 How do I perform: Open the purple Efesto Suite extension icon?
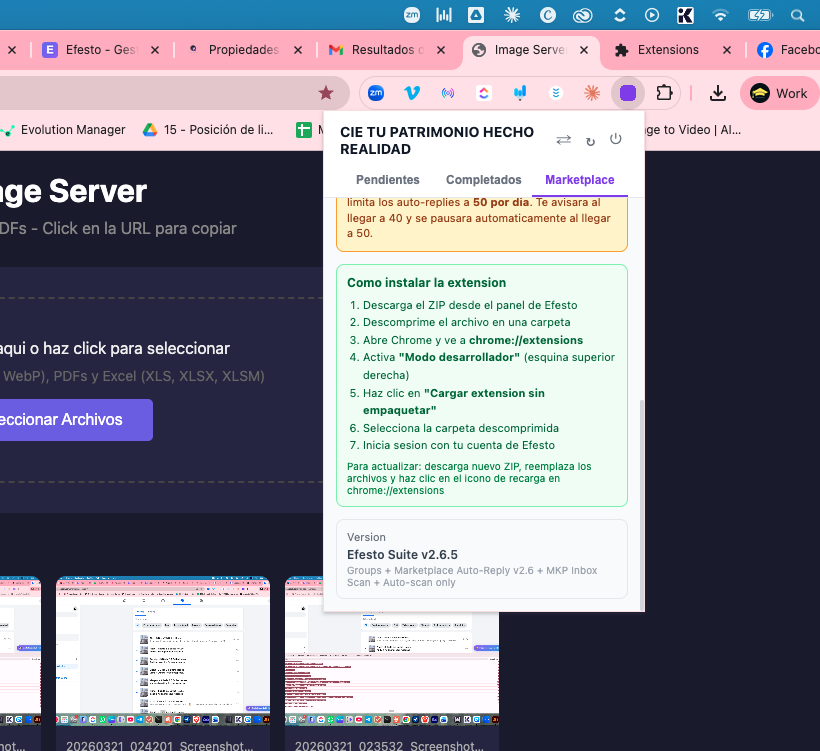pyautogui.click(x=628, y=93)
